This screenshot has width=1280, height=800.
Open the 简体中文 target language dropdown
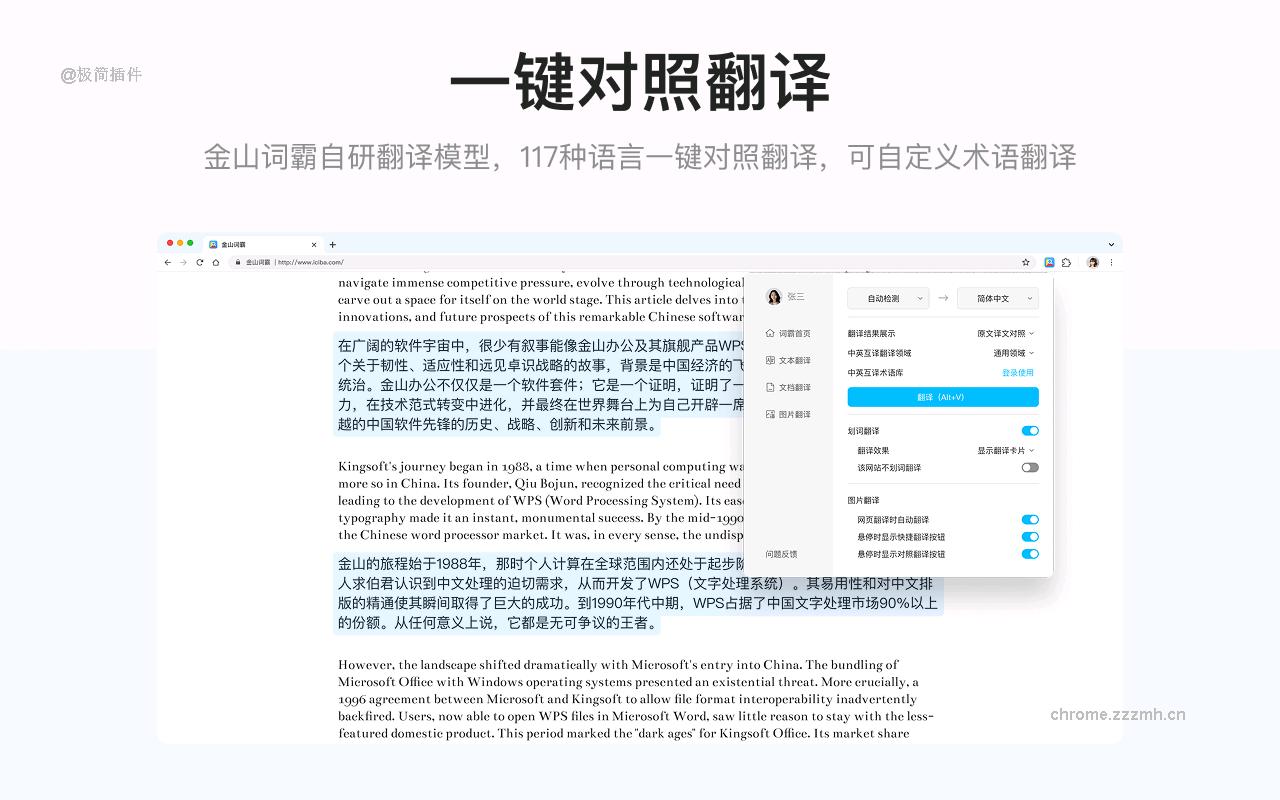(x=998, y=298)
